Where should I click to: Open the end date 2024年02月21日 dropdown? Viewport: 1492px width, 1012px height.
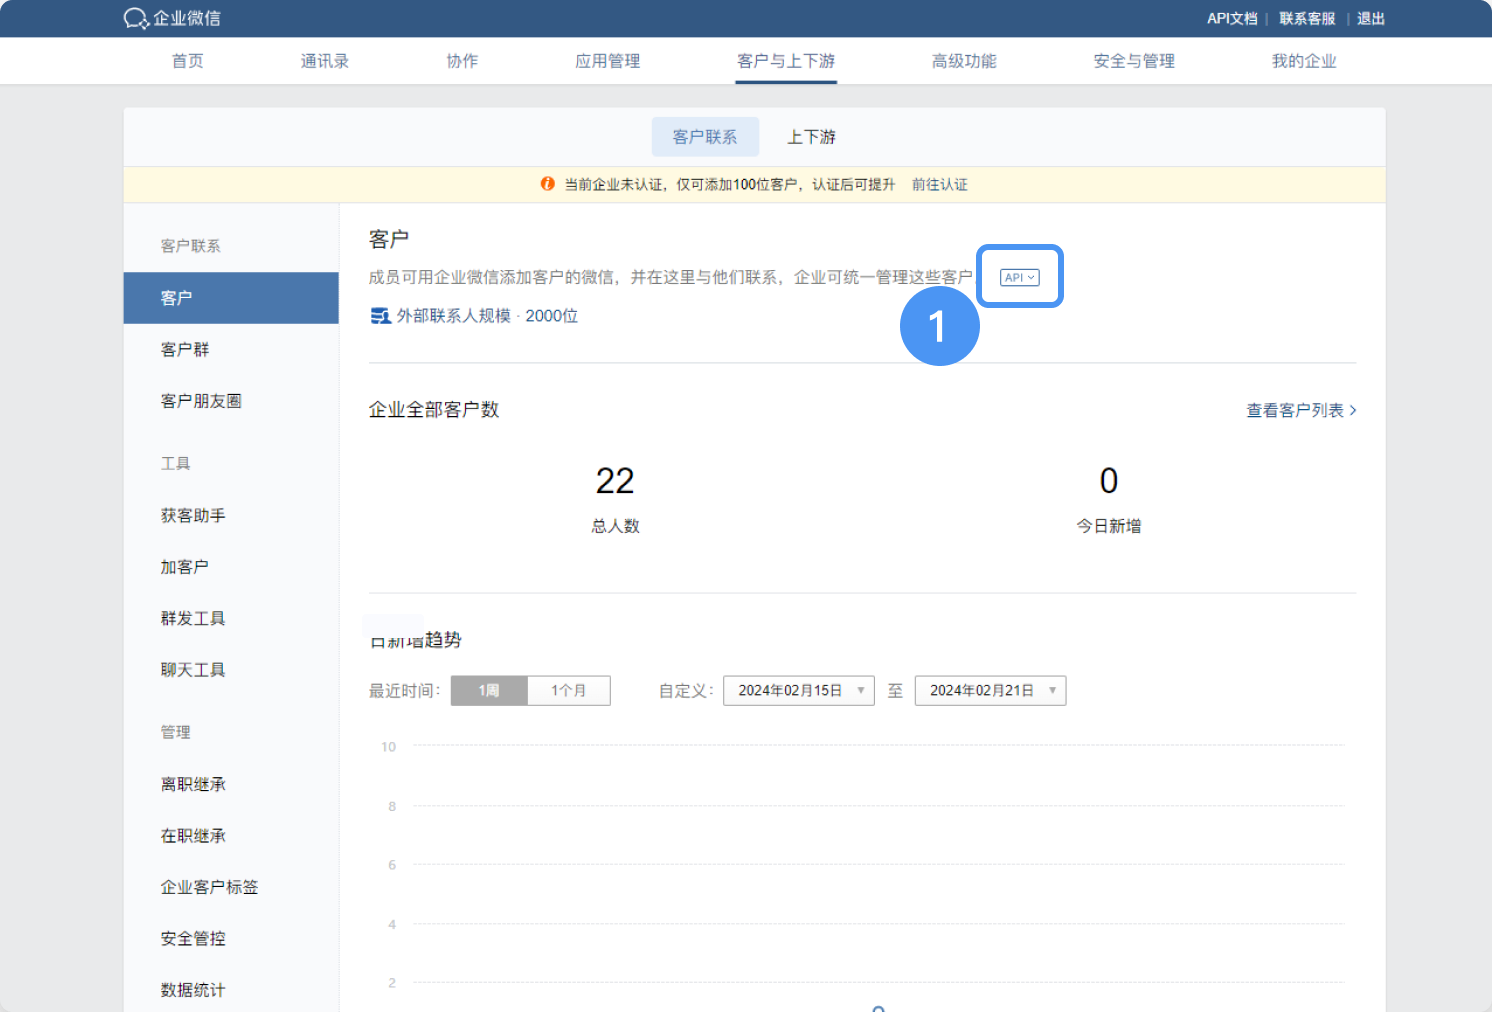[990, 691]
